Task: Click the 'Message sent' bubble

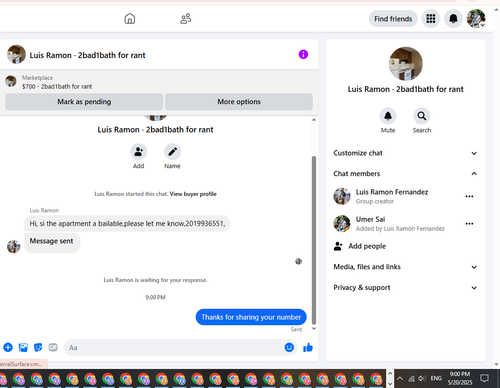Action: tap(52, 243)
